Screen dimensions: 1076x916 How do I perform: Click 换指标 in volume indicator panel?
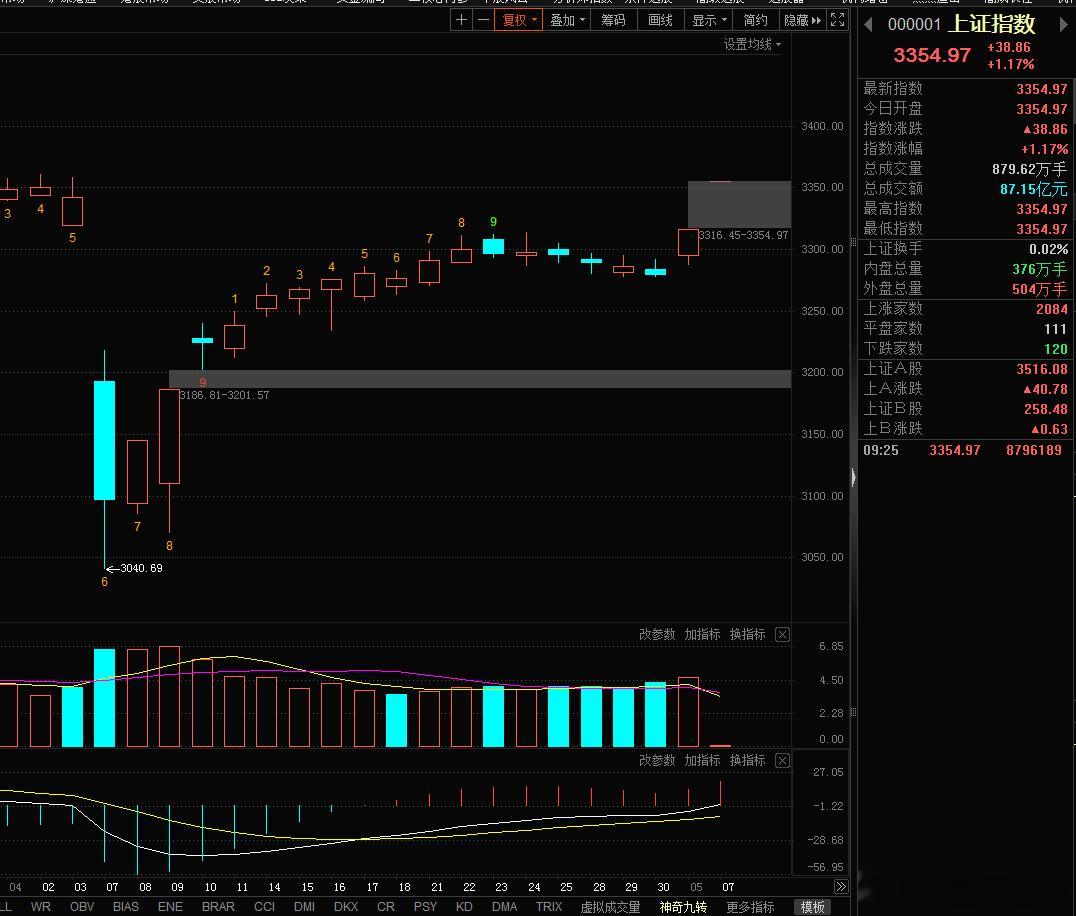coord(747,634)
